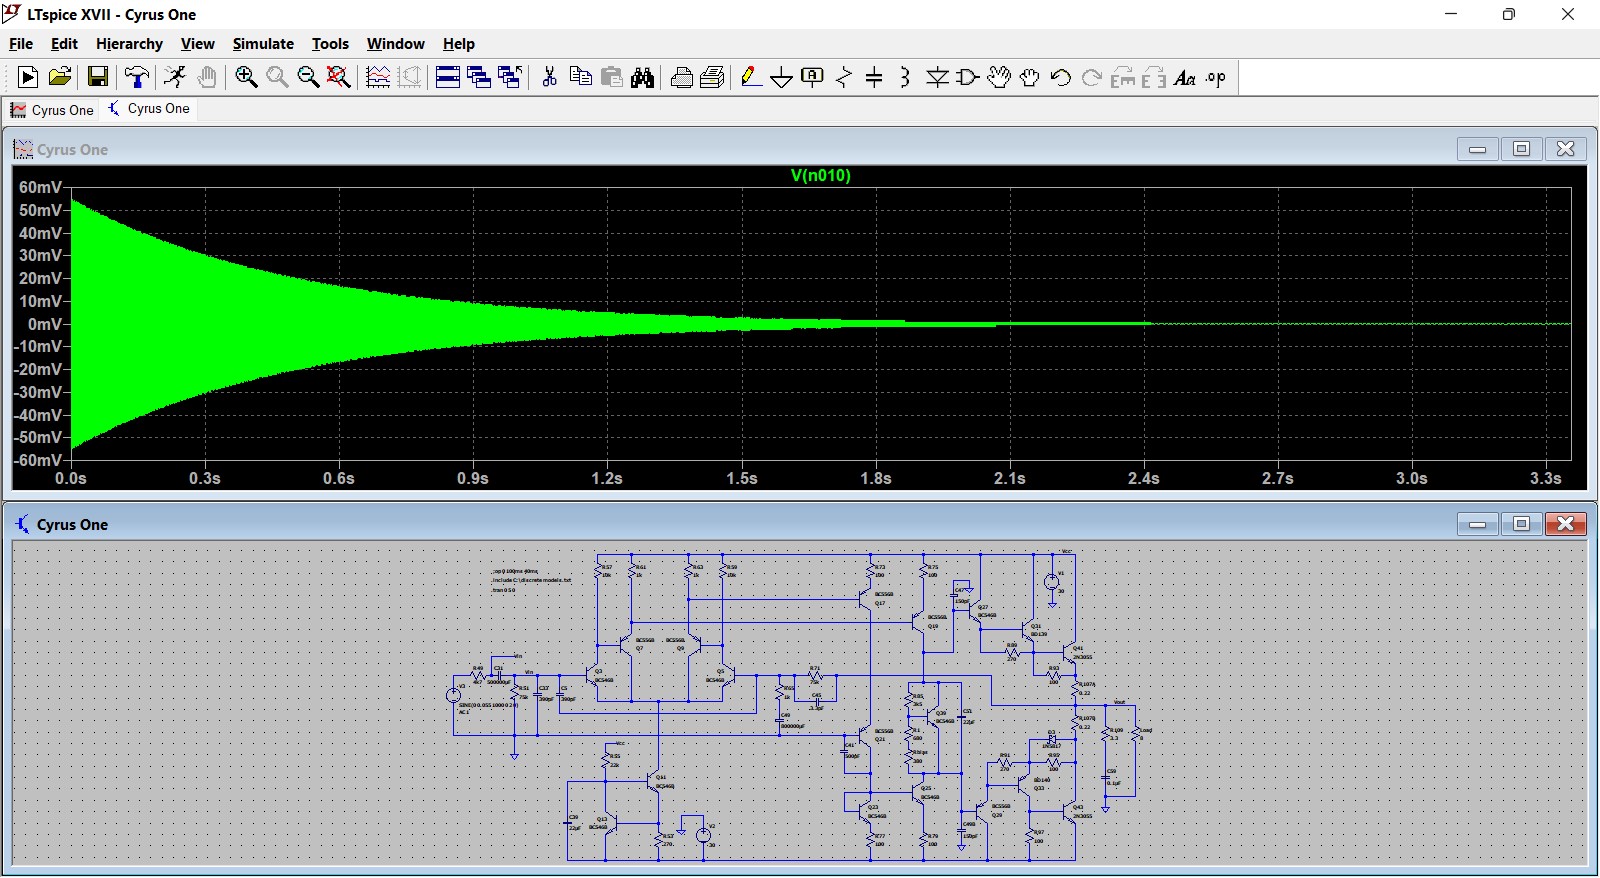The height and width of the screenshot is (878, 1600).
Task: Select the Diode tool
Action: [x=937, y=77]
